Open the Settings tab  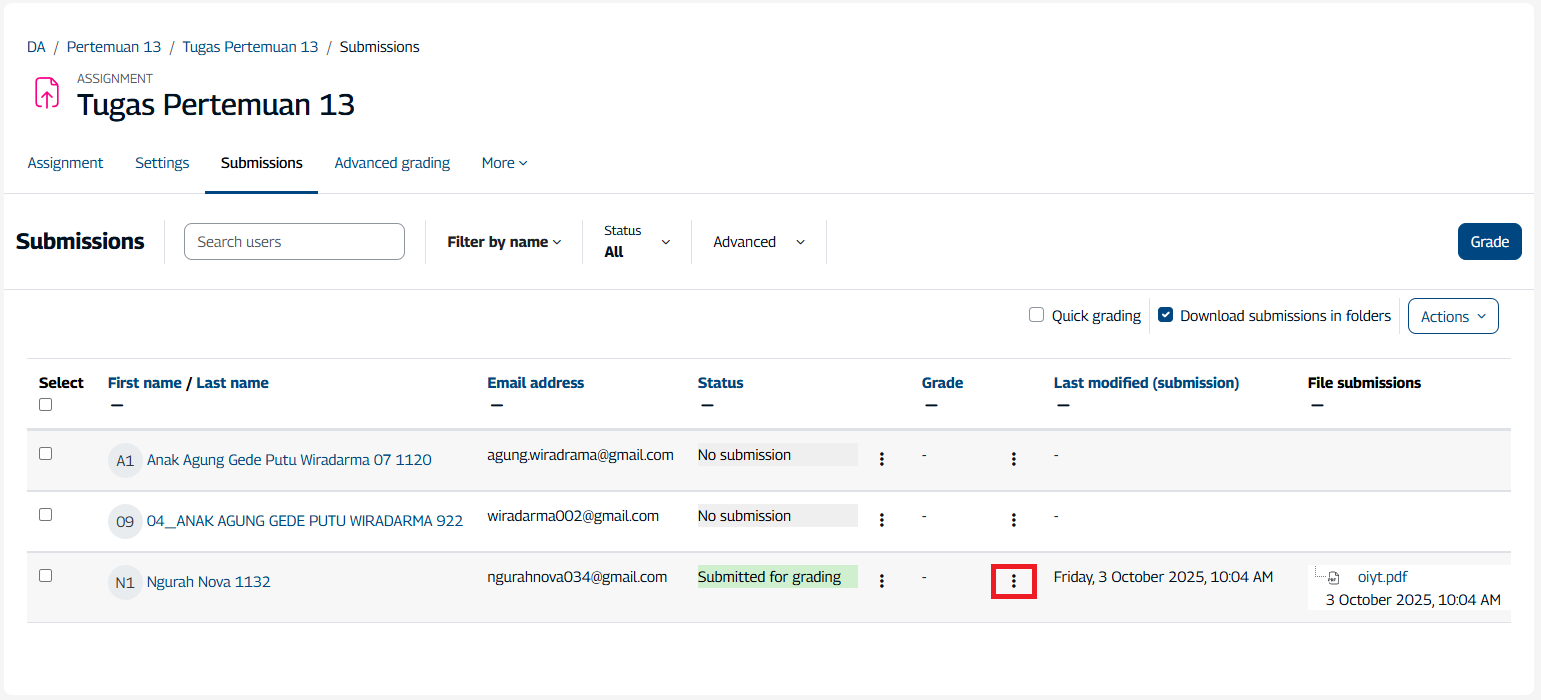pyautogui.click(x=162, y=163)
